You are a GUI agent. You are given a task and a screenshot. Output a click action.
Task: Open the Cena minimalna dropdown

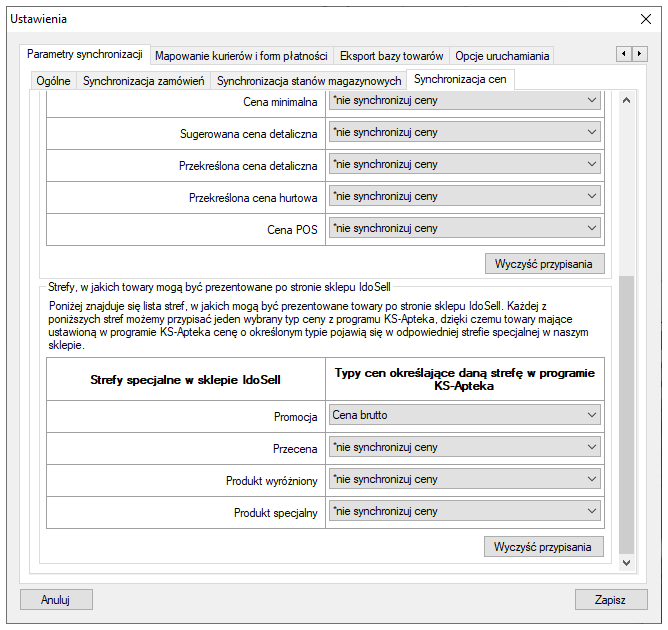(x=465, y=100)
